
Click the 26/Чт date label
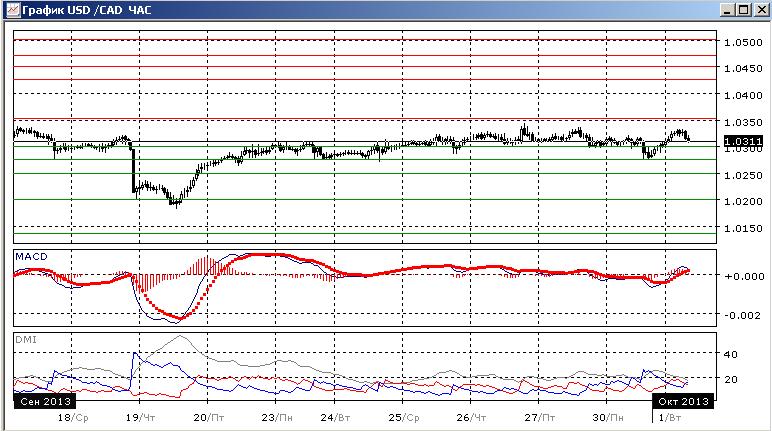(x=471, y=418)
